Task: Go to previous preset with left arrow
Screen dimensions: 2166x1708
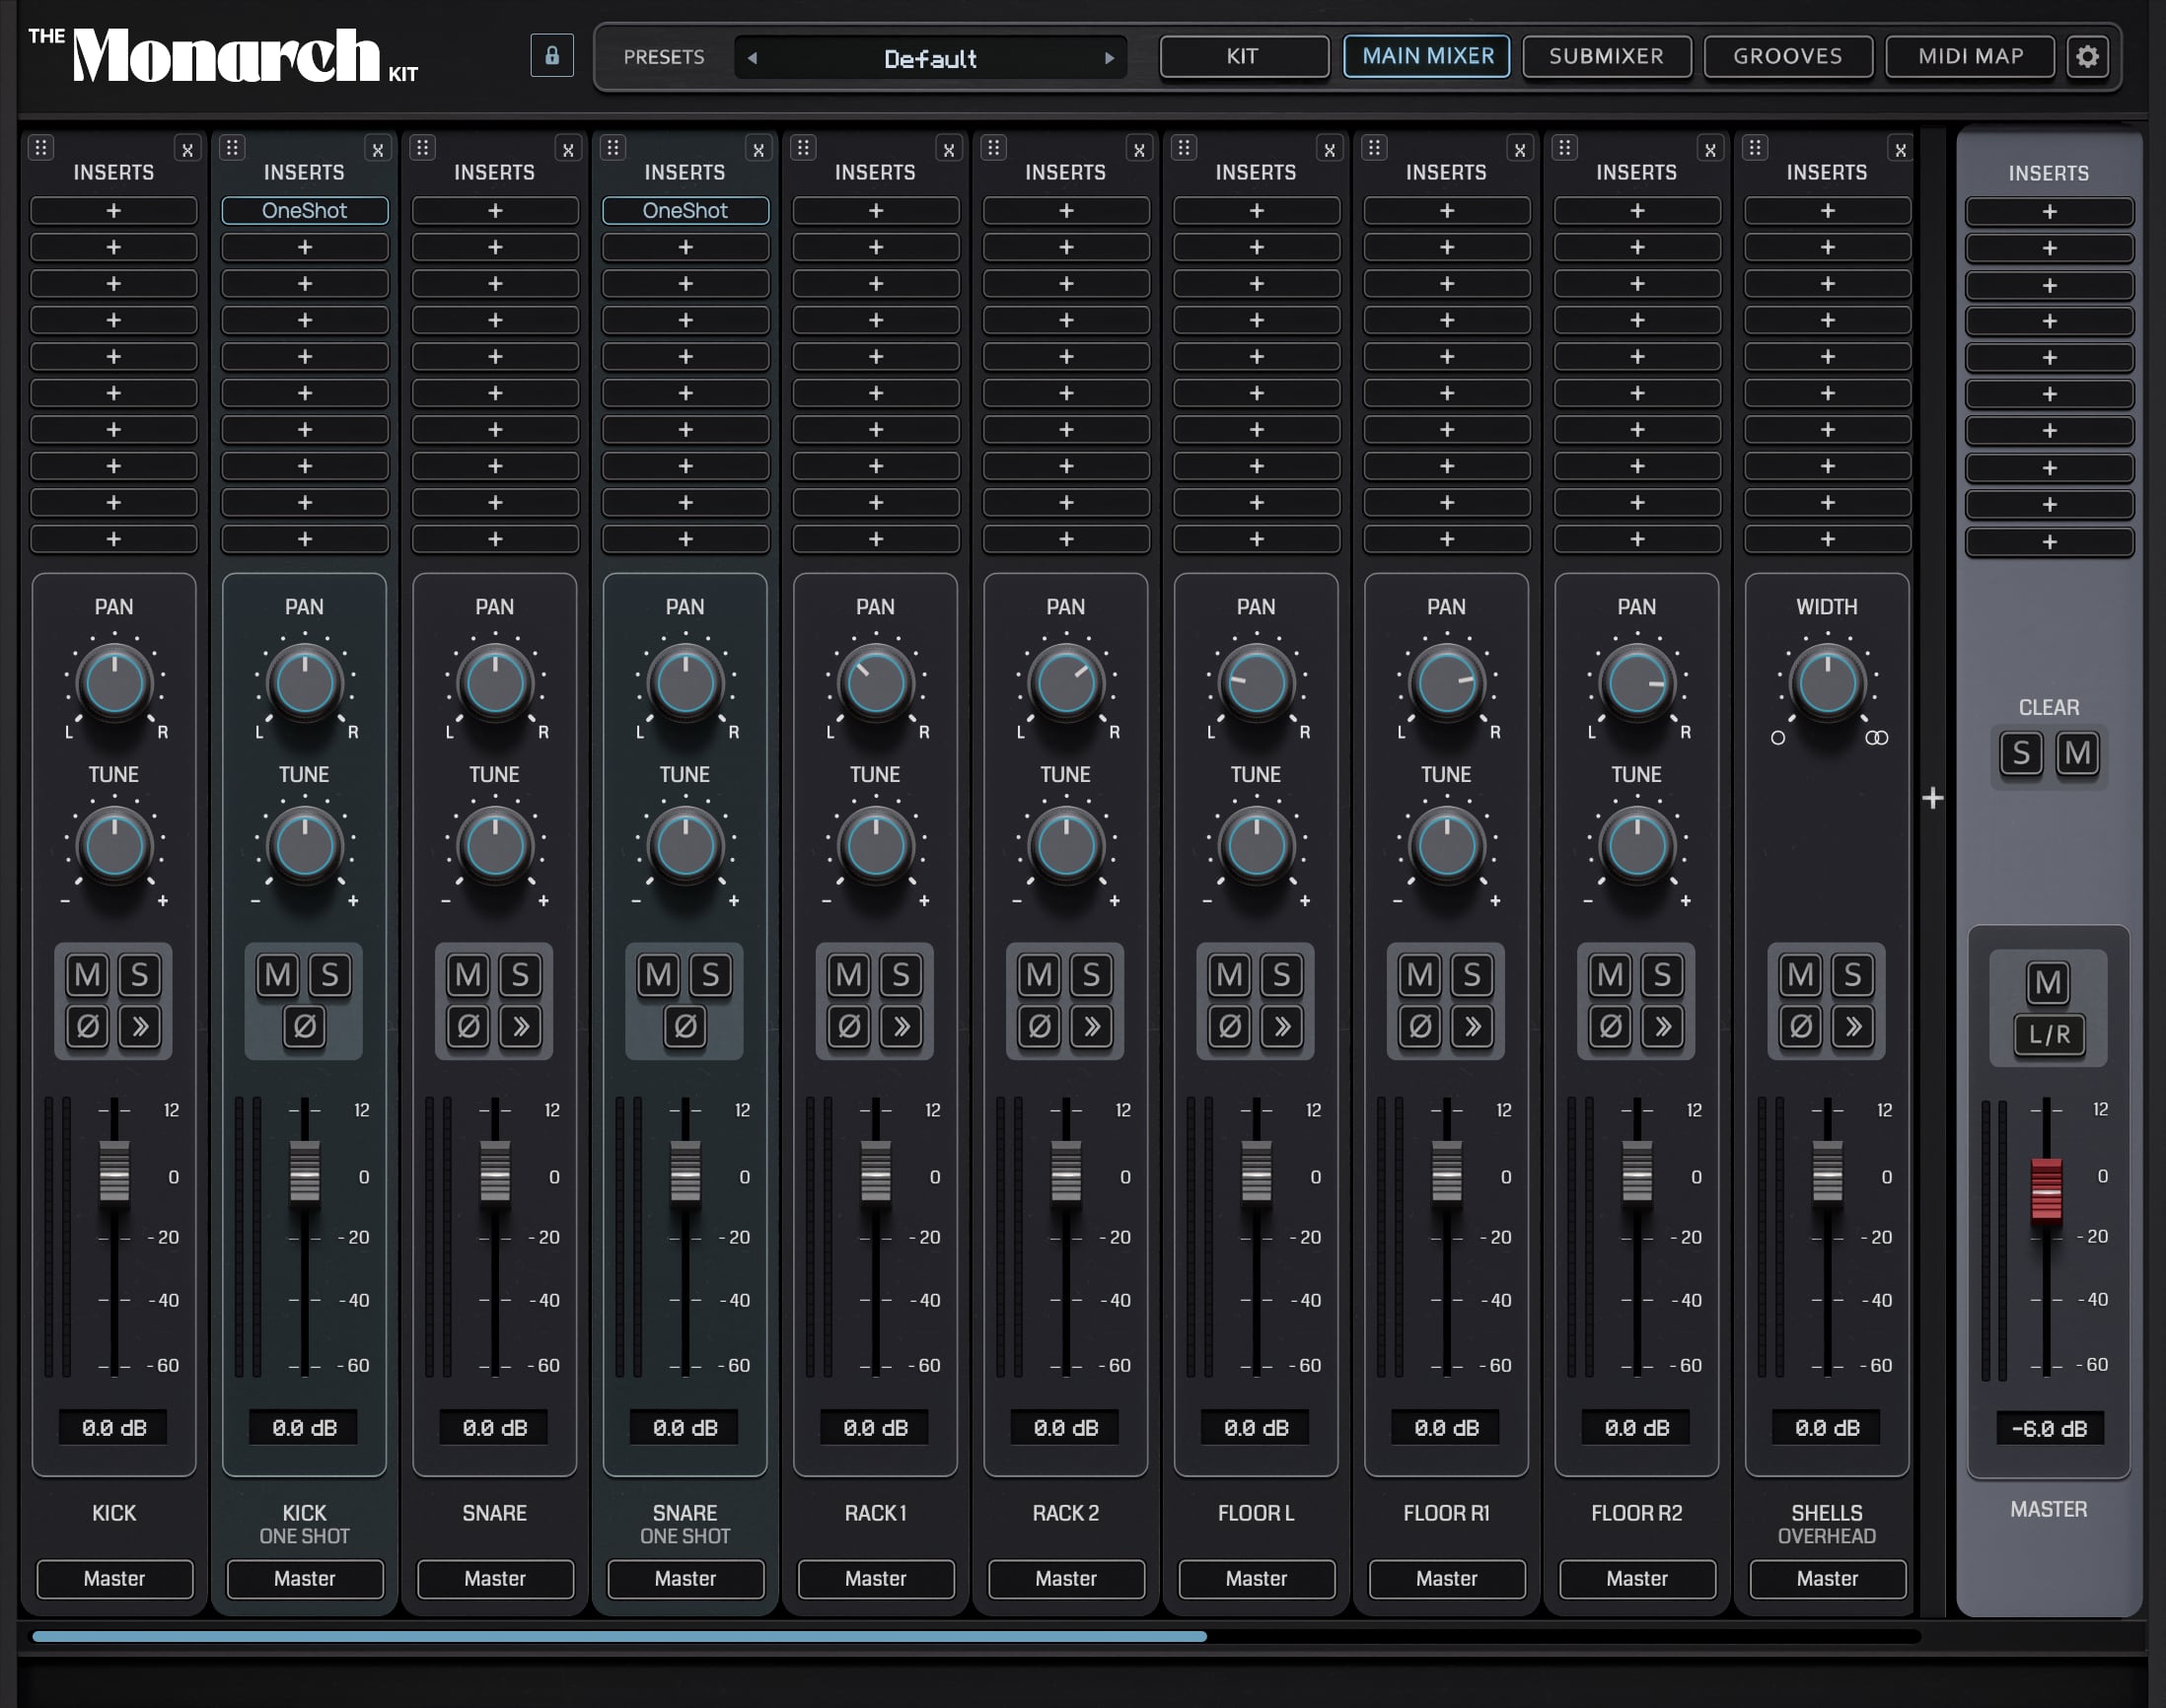Action: (752, 58)
